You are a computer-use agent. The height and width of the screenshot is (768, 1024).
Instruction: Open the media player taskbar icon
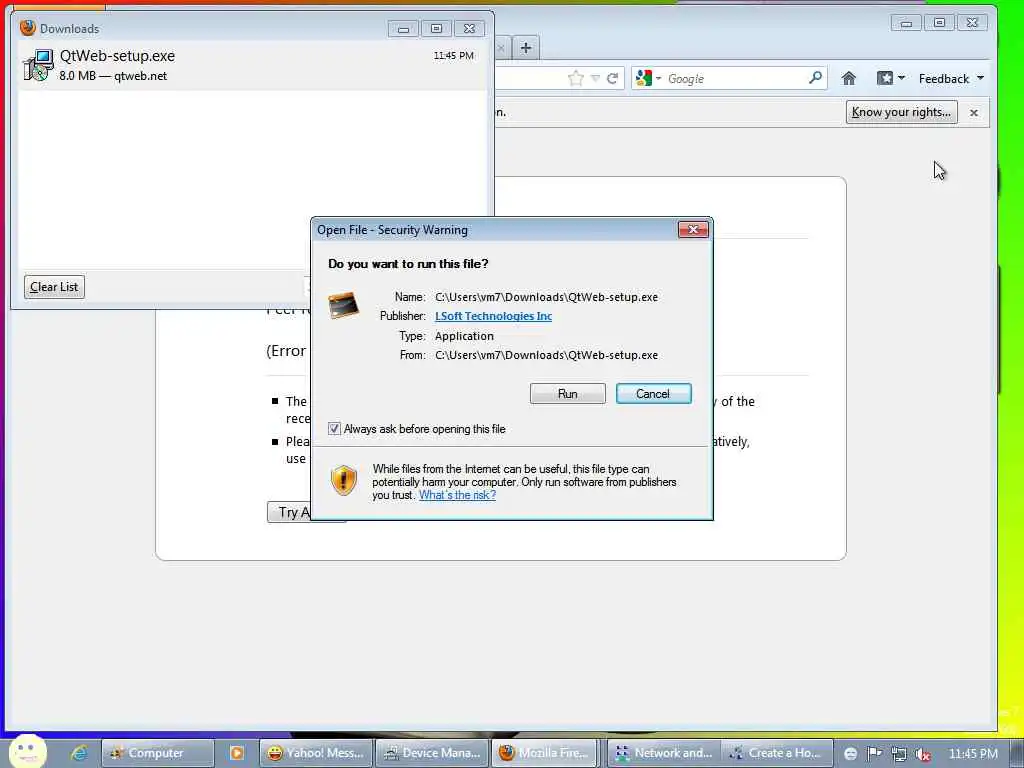tap(236, 753)
